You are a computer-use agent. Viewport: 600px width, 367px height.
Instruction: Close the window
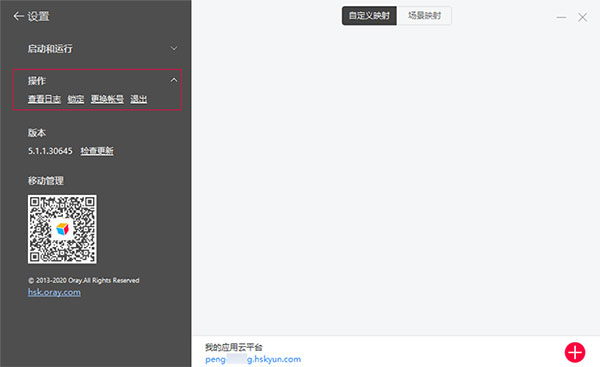click(x=582, y=17)
